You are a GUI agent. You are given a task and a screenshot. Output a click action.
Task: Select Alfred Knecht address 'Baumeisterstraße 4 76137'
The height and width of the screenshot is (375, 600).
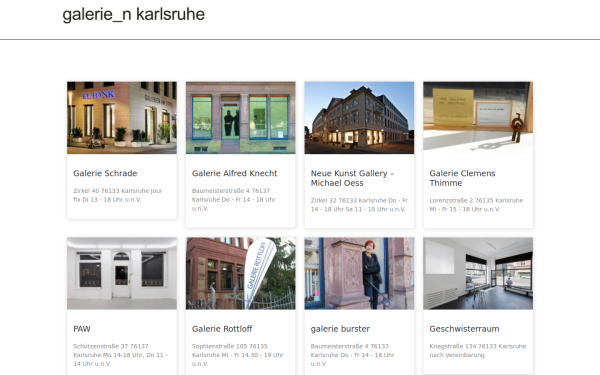pos(231,191)
